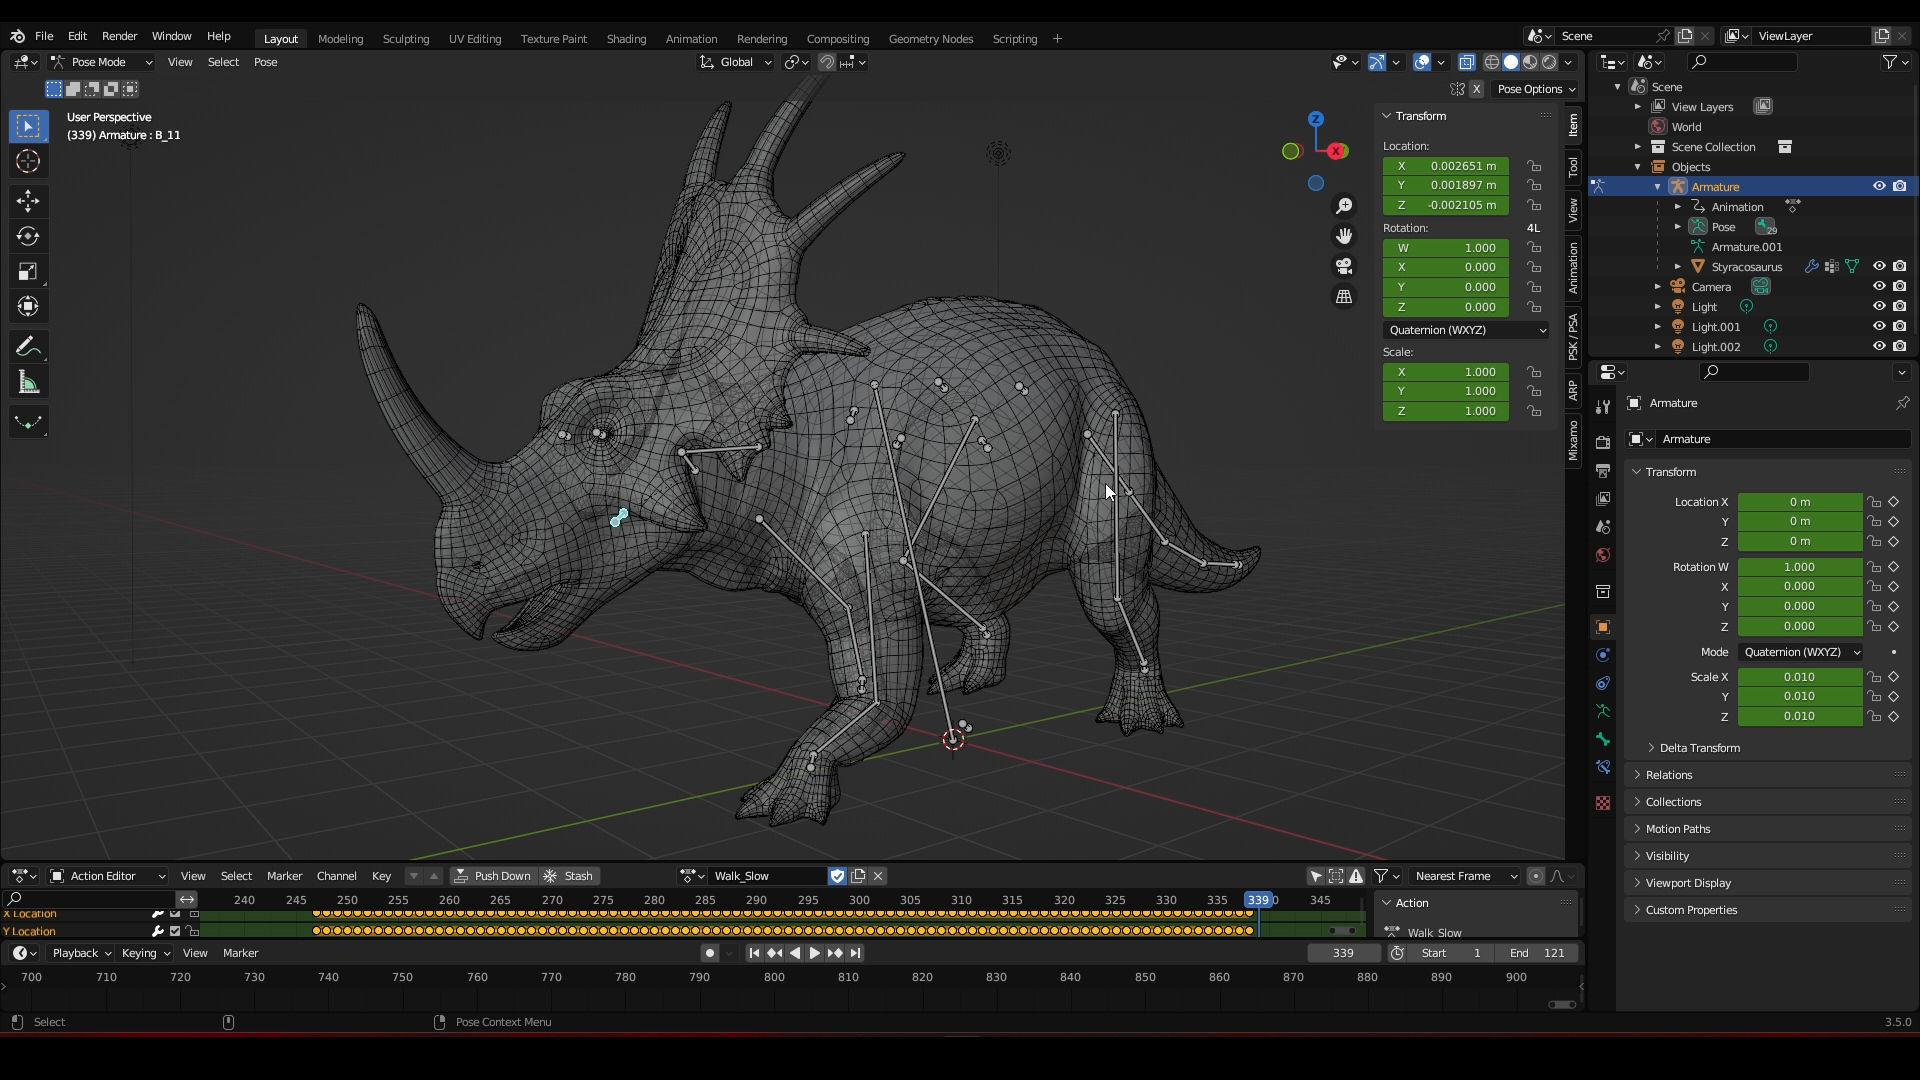Open the Pose menu in viewport header
Viewport: 1920px width, 1080px height.
click(x=265, y=62)
